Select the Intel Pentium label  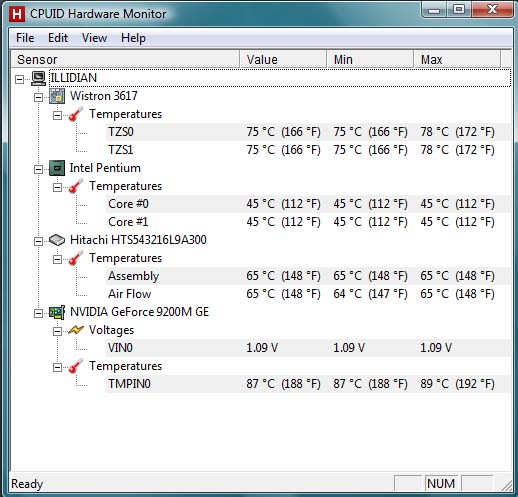point(105,168)
